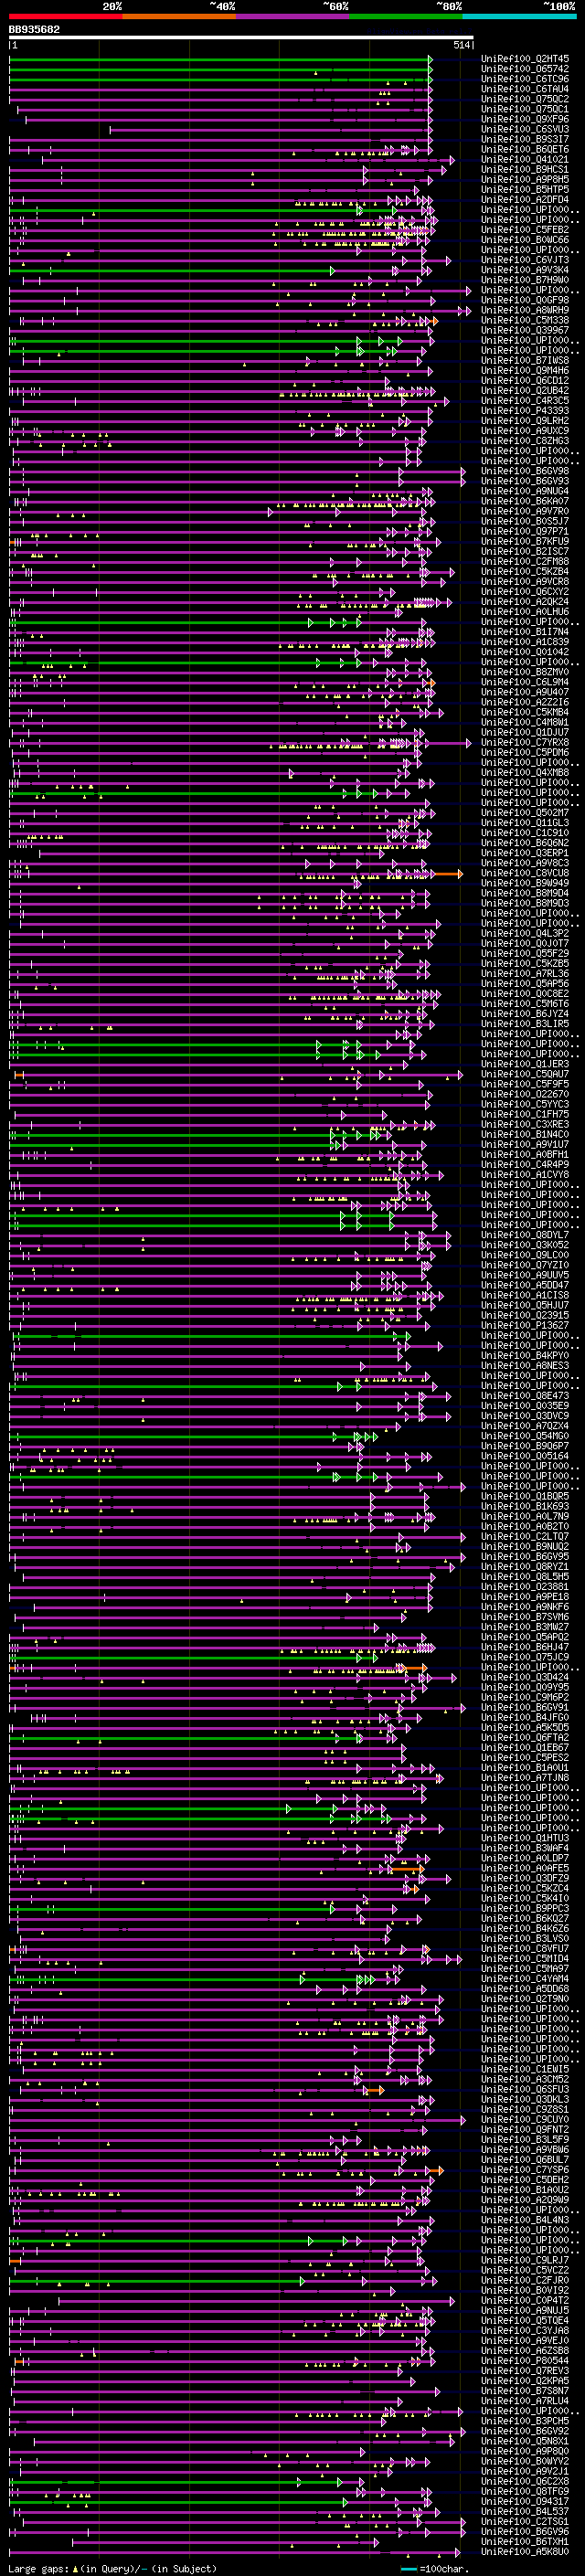Select hit UniRef100_A9P8H5
The image size is (585, 2576).
(525, 179)
